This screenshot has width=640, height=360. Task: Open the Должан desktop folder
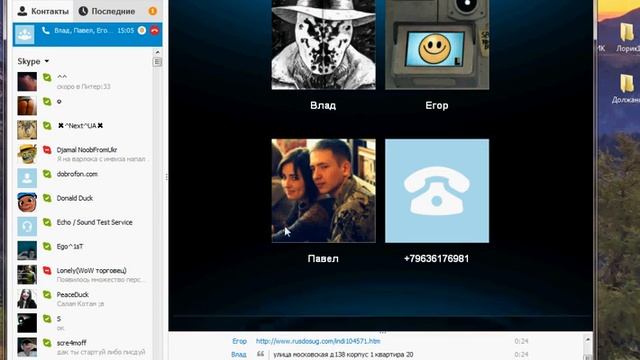(627, 89)
